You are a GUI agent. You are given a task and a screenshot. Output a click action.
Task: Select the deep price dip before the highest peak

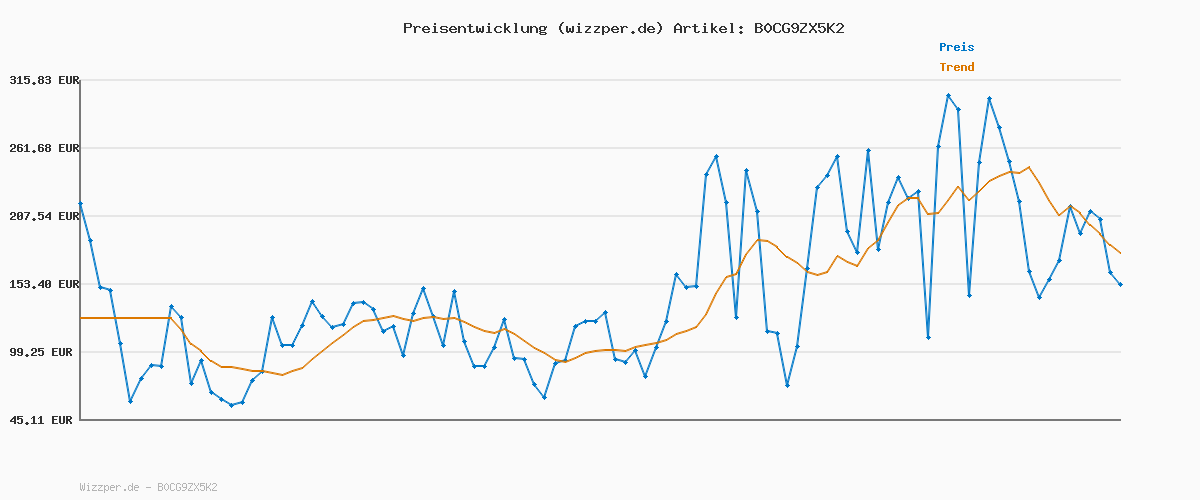[928, 338]
